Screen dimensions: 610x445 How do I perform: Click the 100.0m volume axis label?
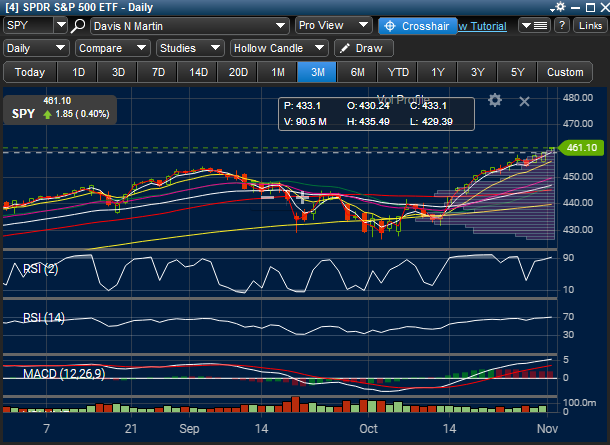pyautogui.click(x=579, y=403)
